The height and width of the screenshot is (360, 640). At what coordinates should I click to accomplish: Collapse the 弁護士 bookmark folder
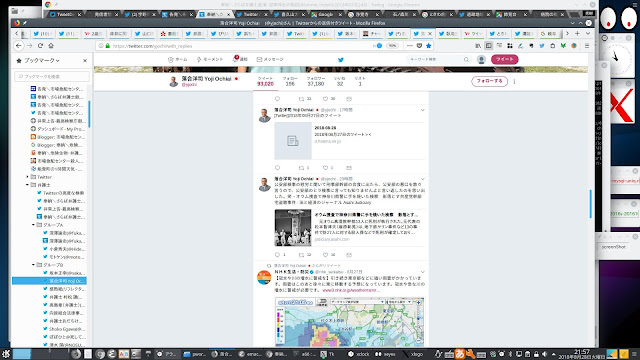point(28,185)
